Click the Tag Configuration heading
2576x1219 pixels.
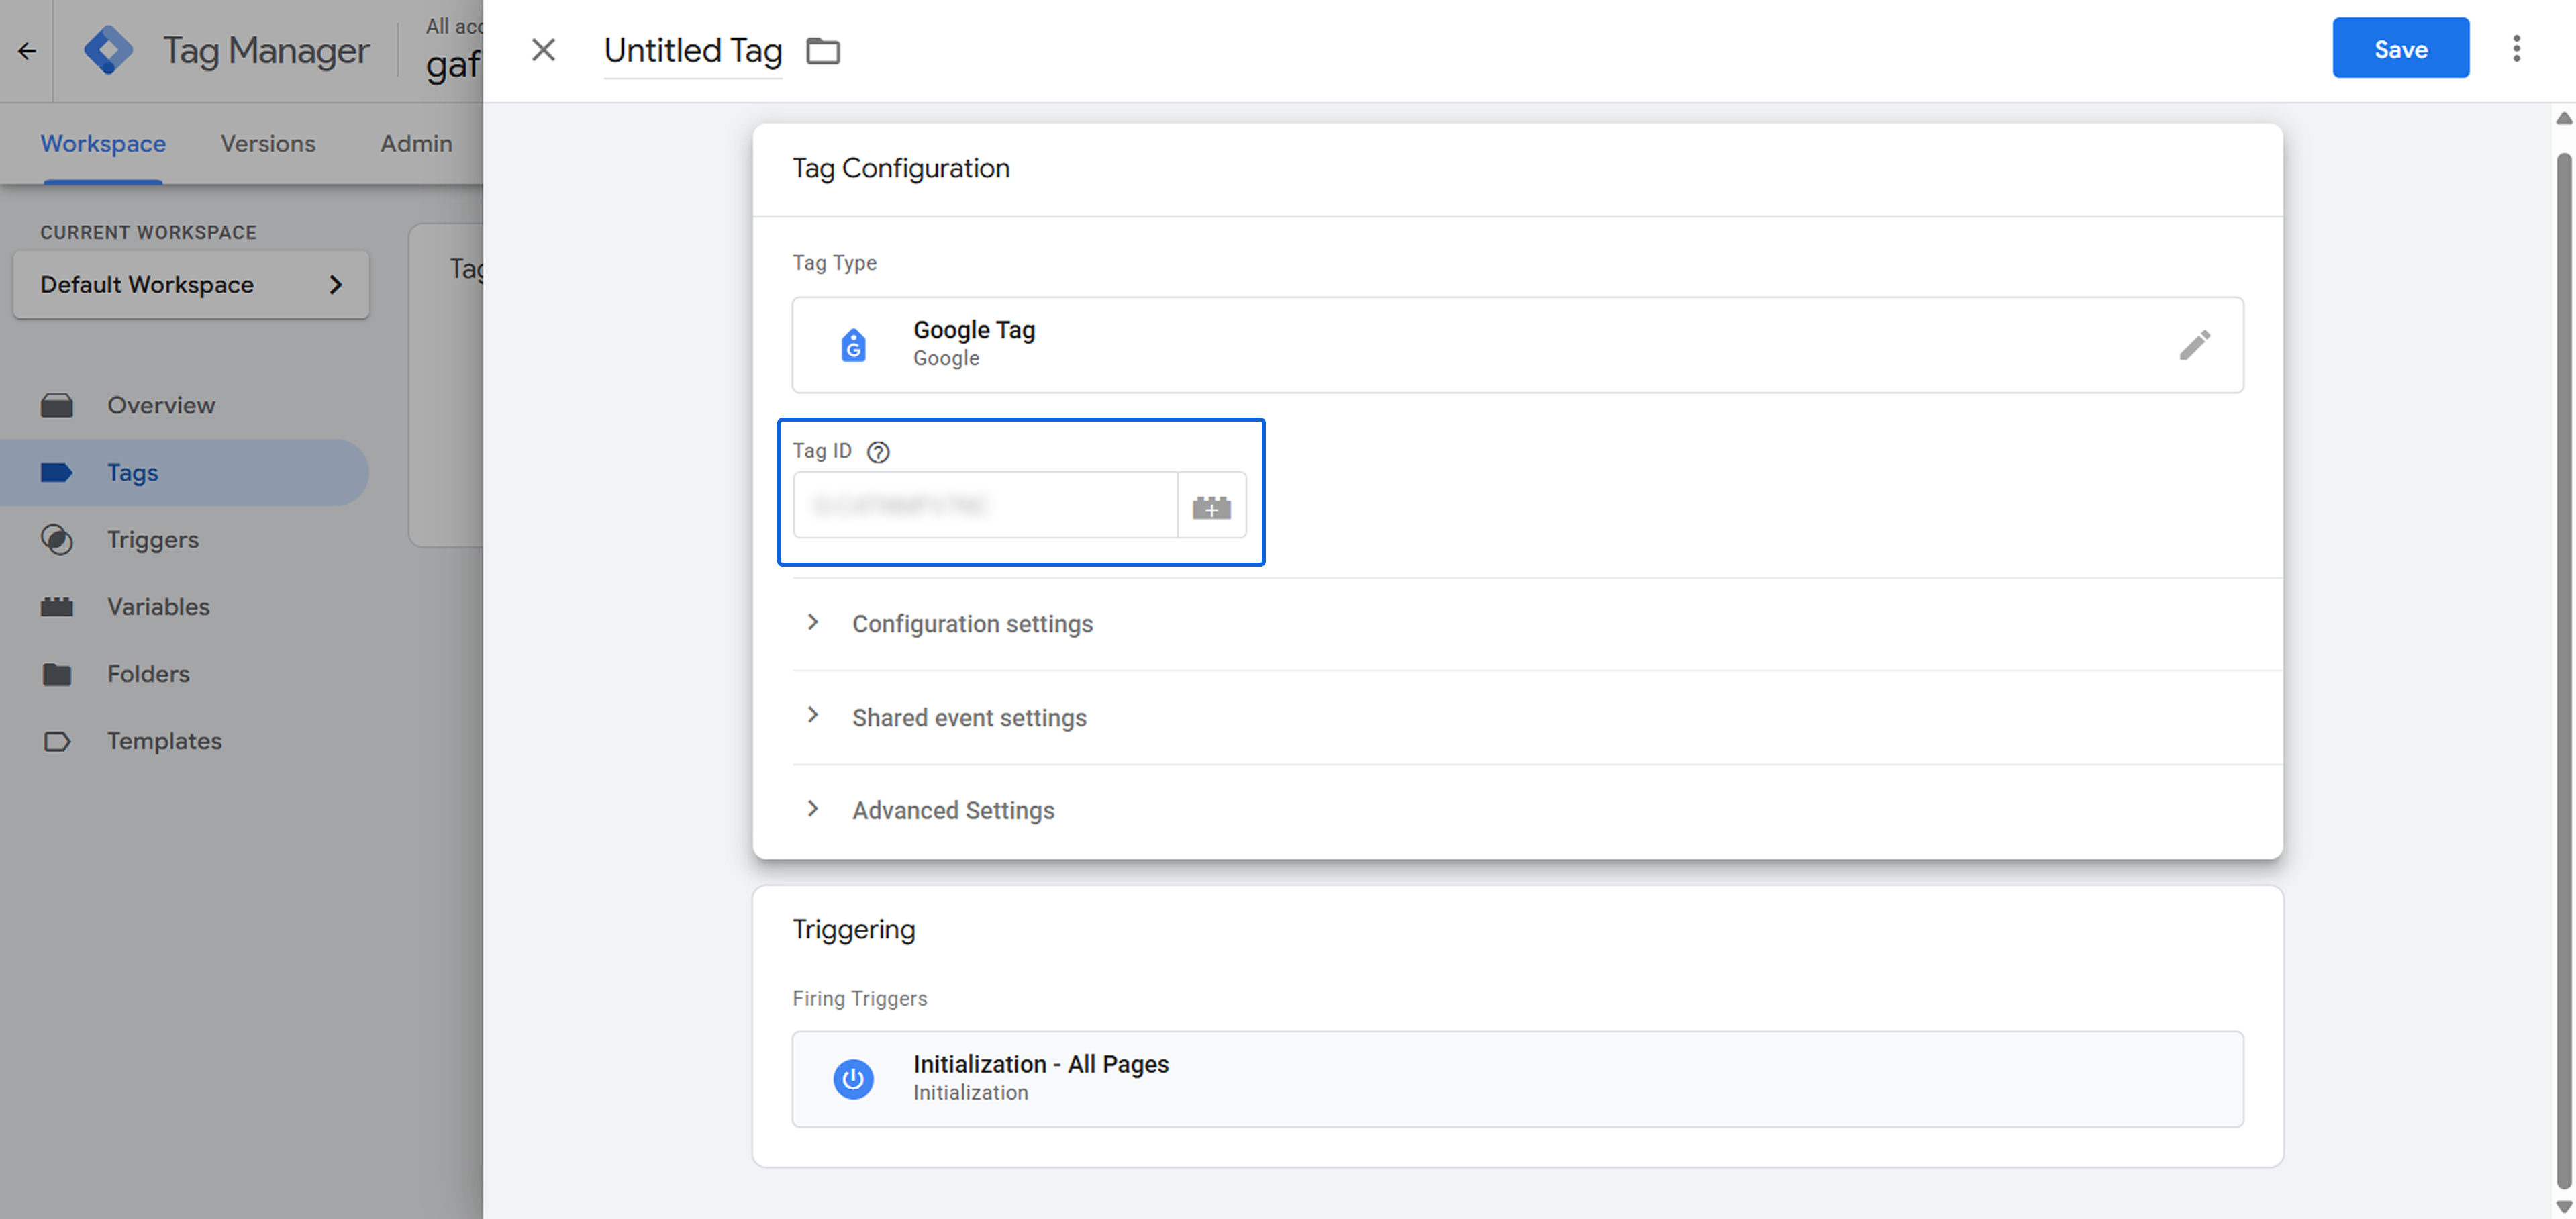(x=901, y=168)
